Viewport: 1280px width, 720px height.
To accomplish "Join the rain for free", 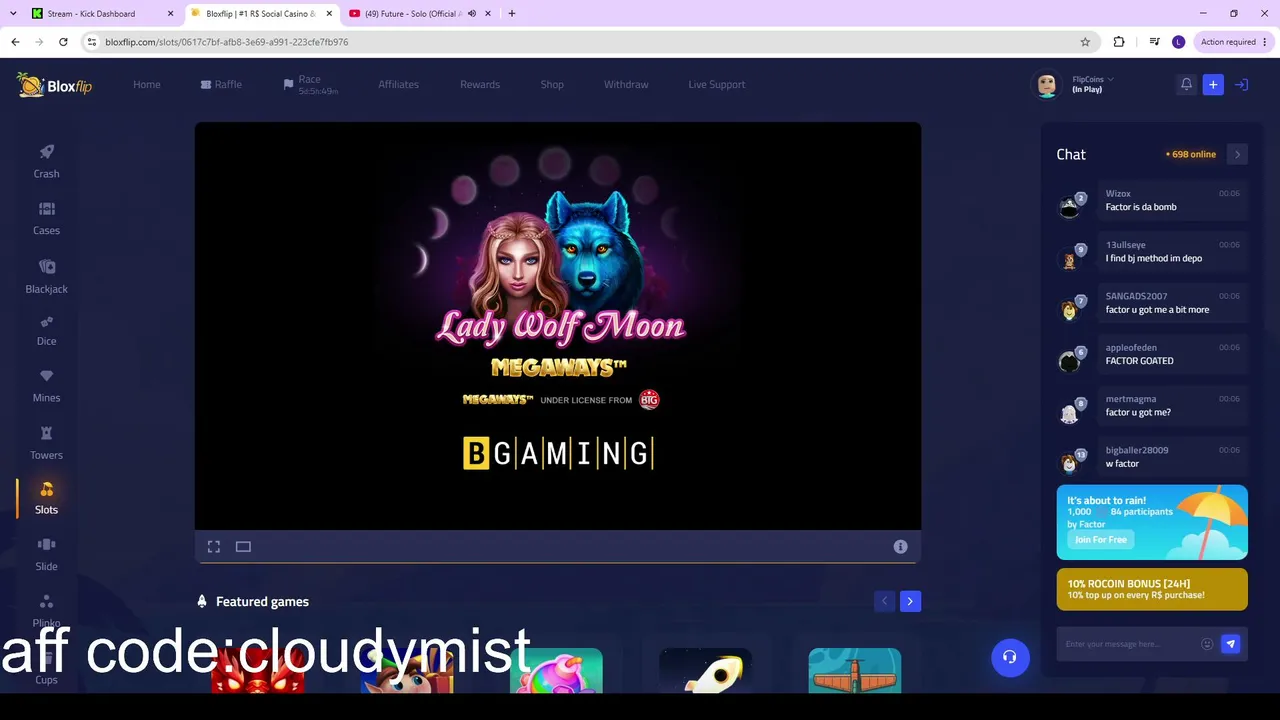I will [x=1100, y=540].
